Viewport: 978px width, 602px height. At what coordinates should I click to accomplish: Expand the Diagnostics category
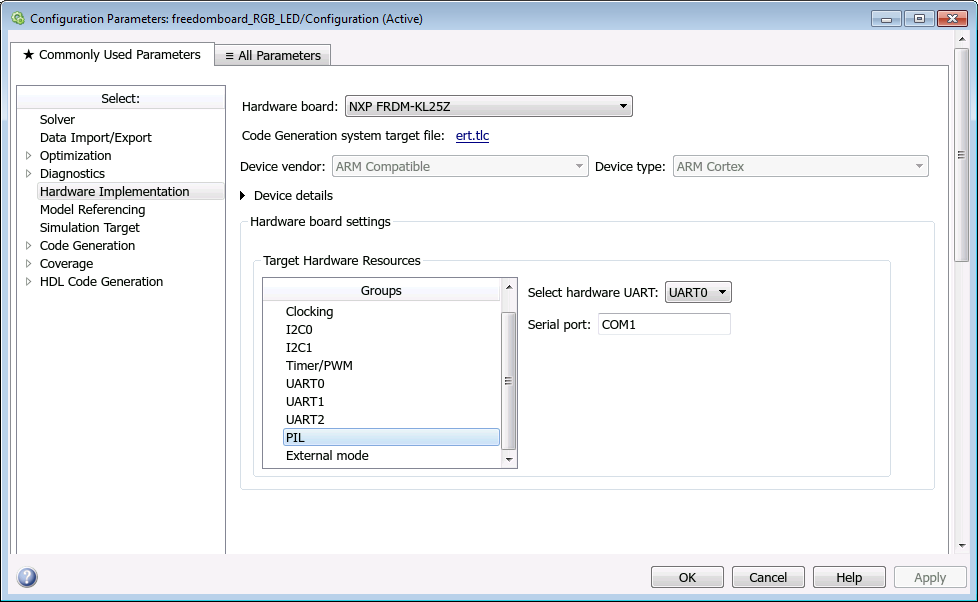pos(28,173)
